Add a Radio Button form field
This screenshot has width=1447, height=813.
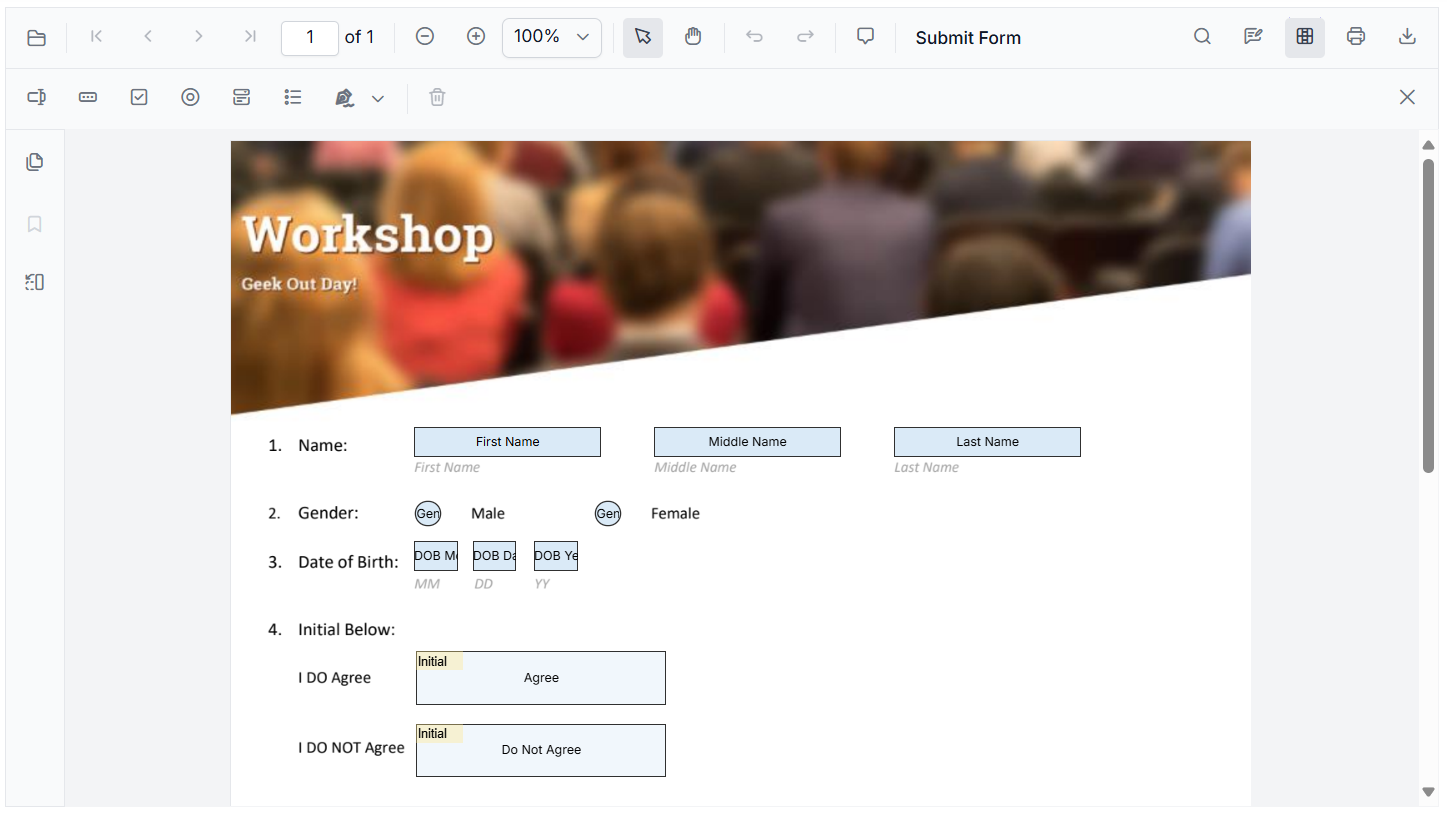(x=190, y=97)
